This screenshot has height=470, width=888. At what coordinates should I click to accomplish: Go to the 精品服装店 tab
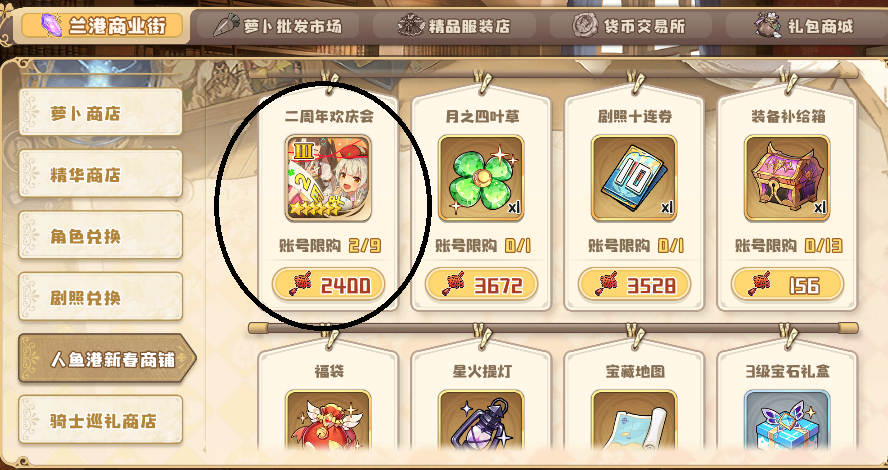coord(454,25)
